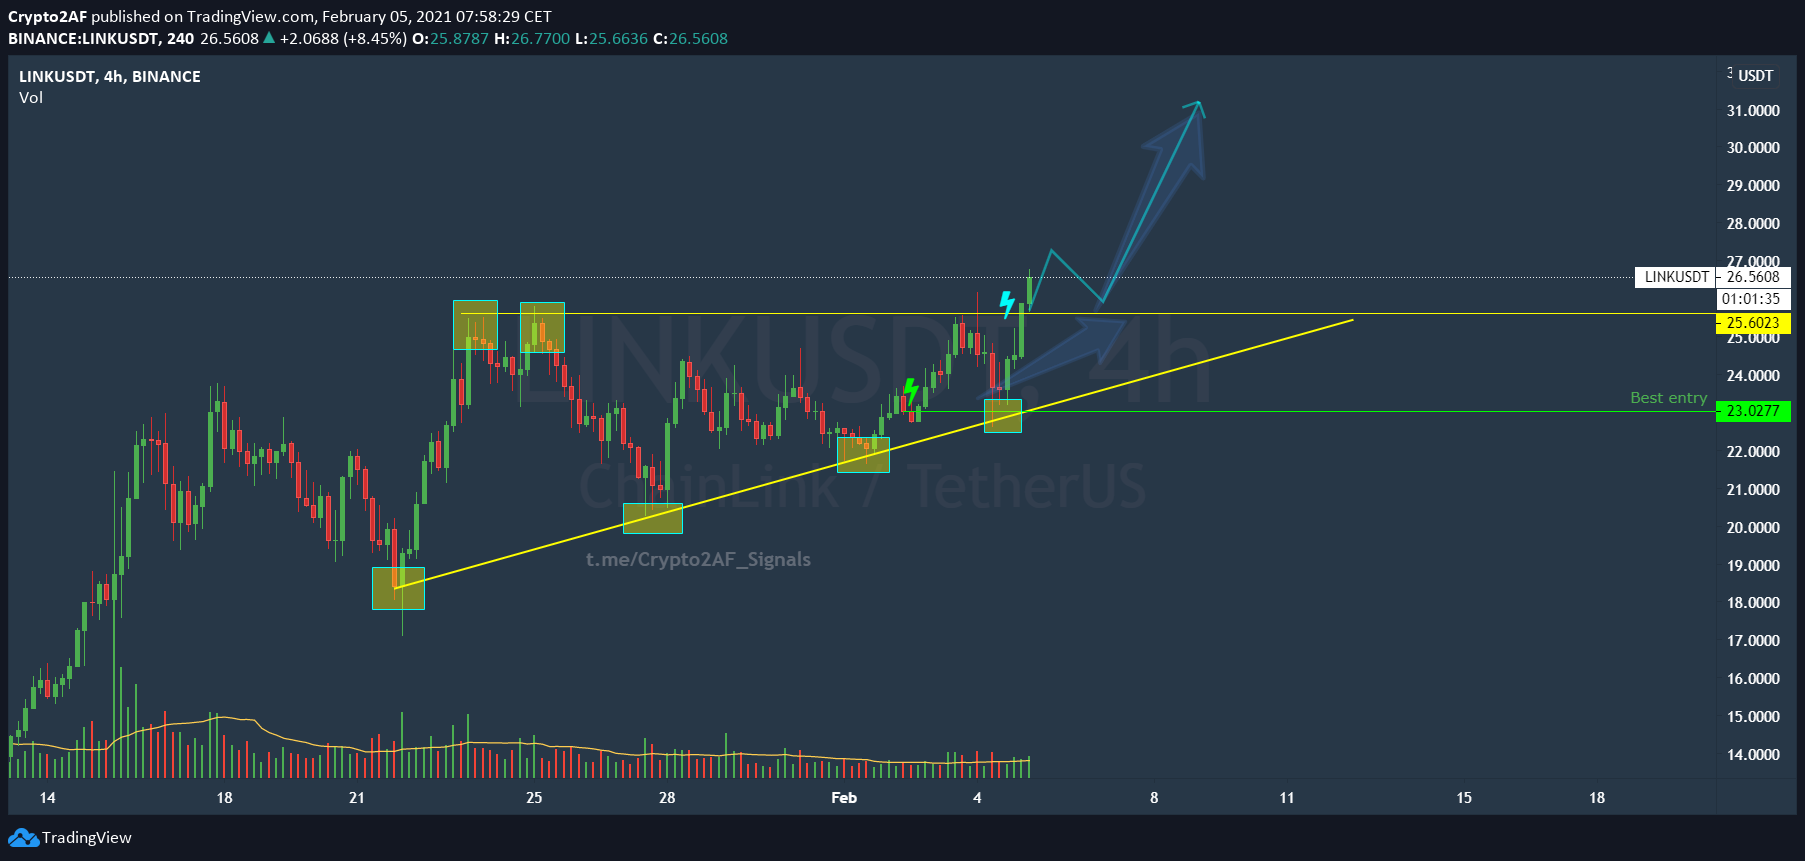1805x861 pixels.
Task: Click the TradingView.com text in the header
Action: point(250,16)
